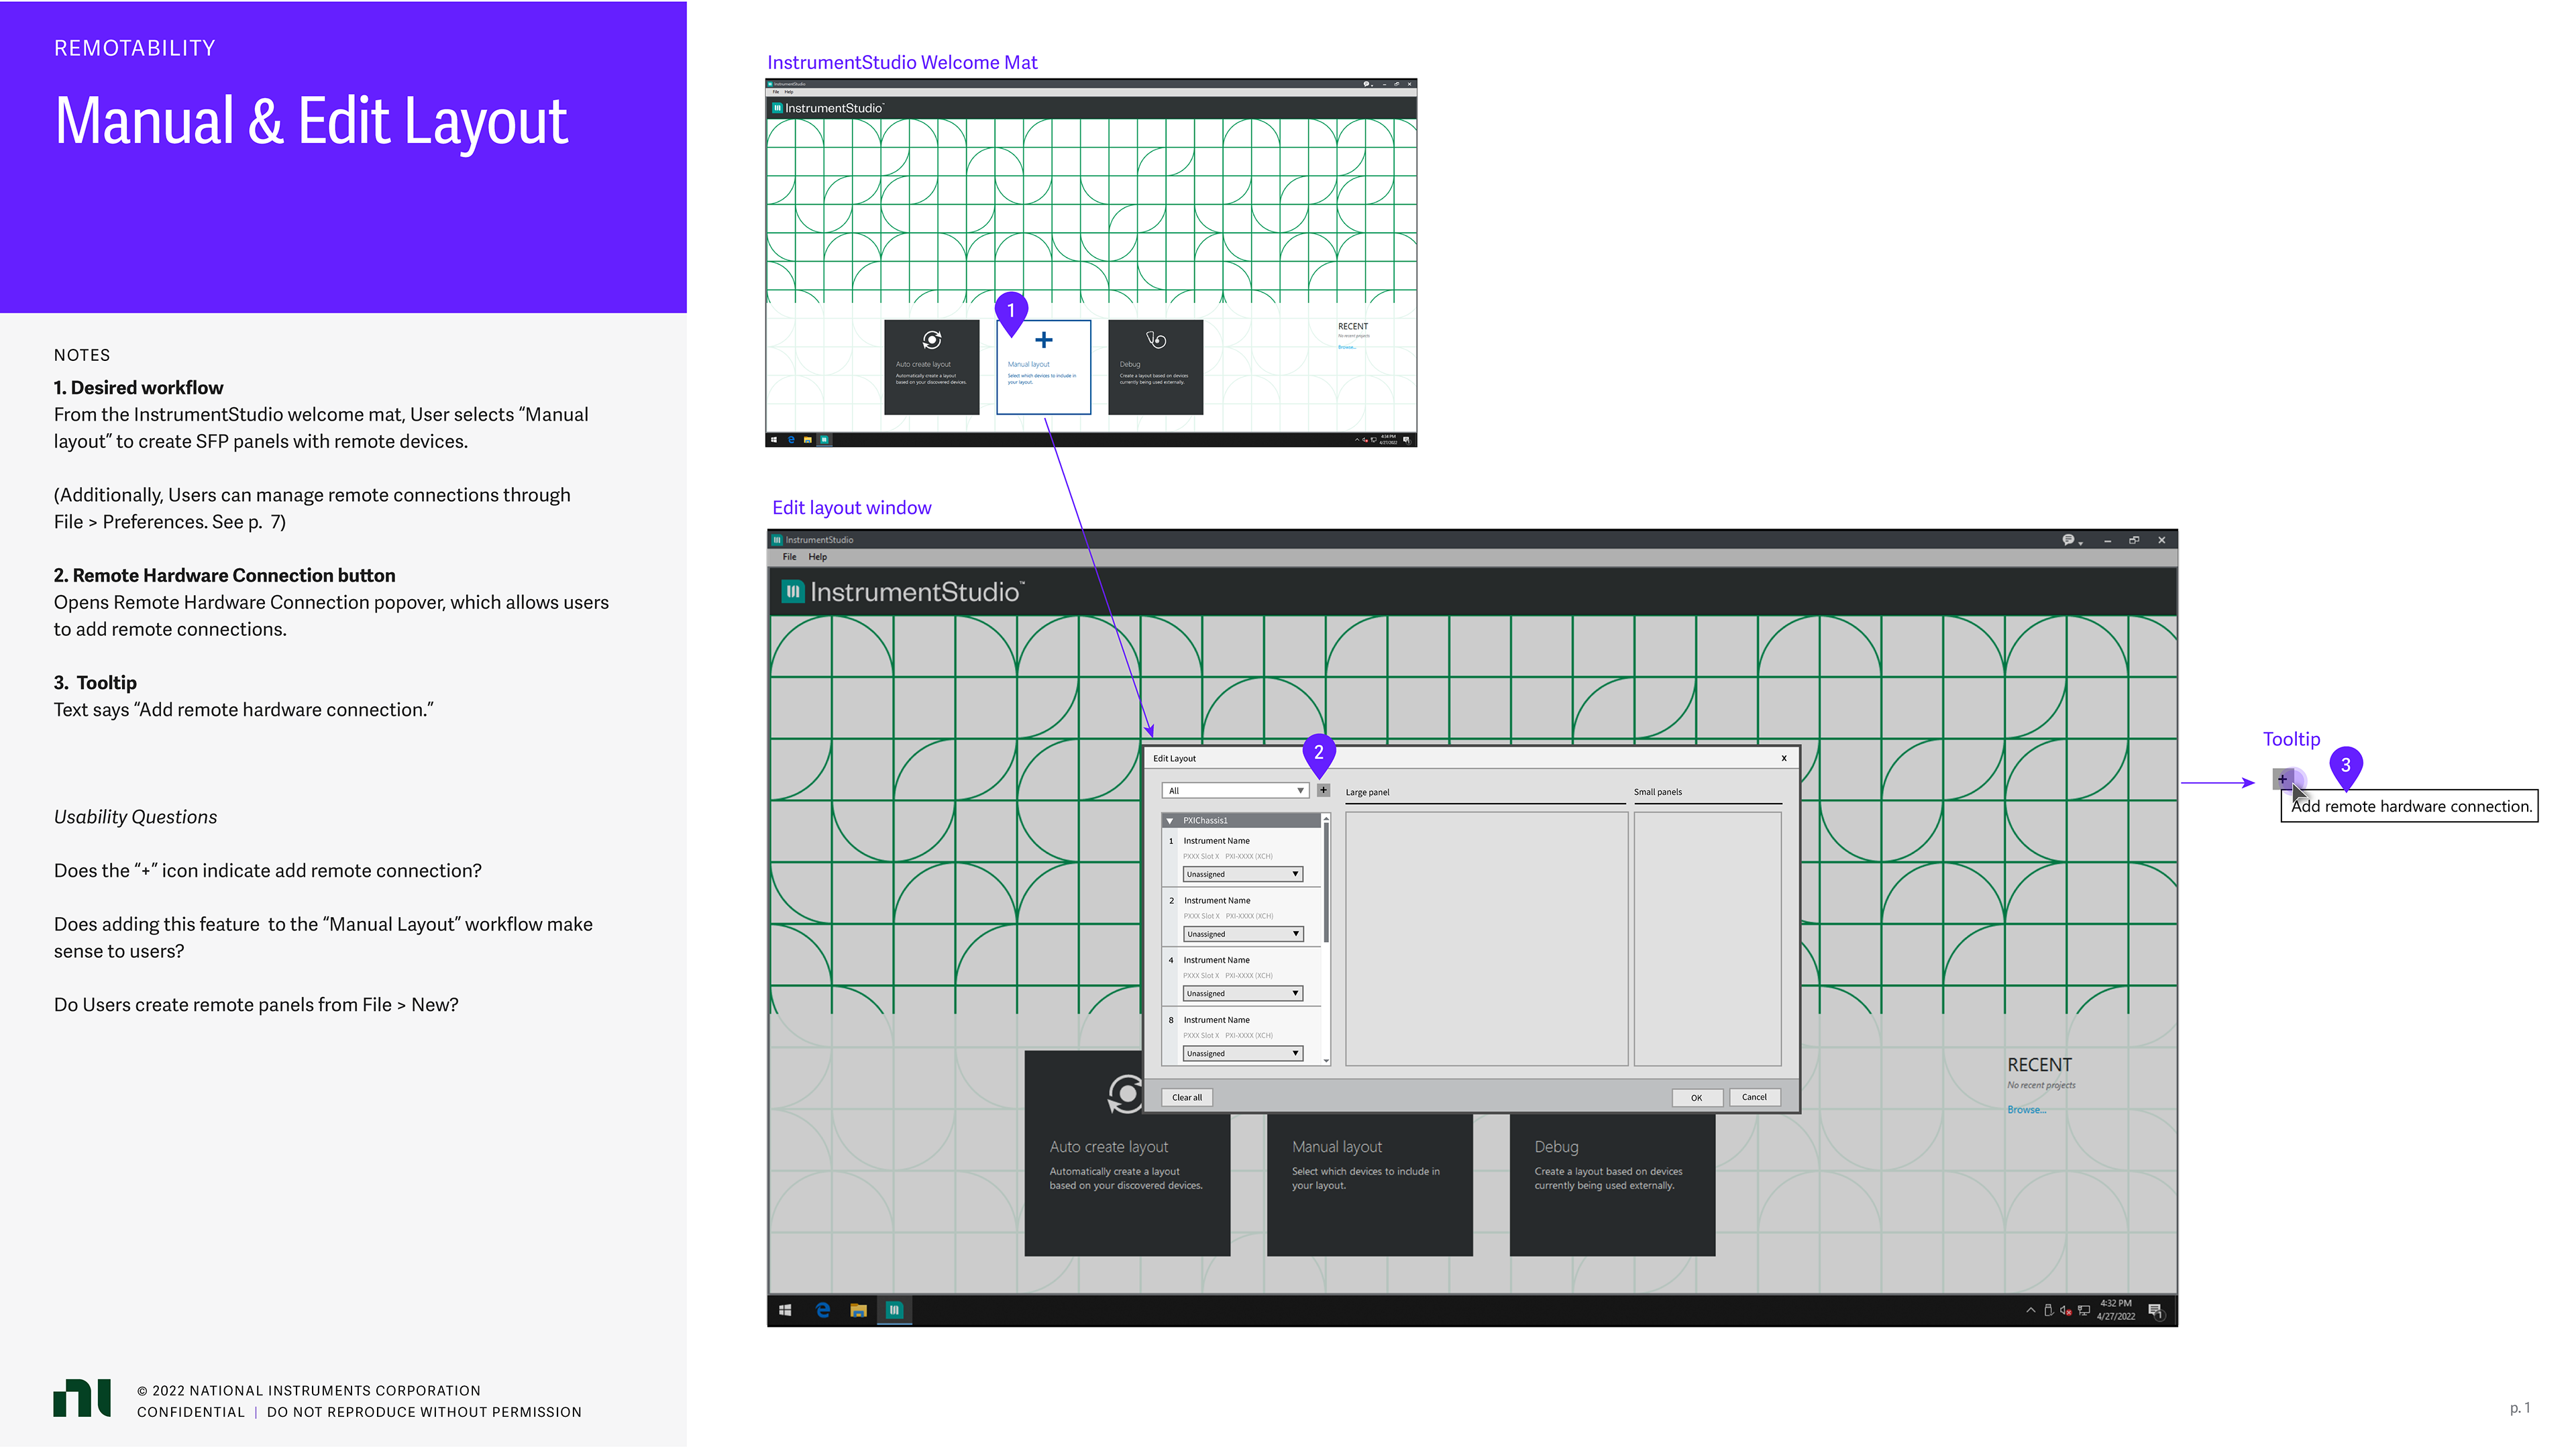Select the Debug tile in the large window

1612,1184
